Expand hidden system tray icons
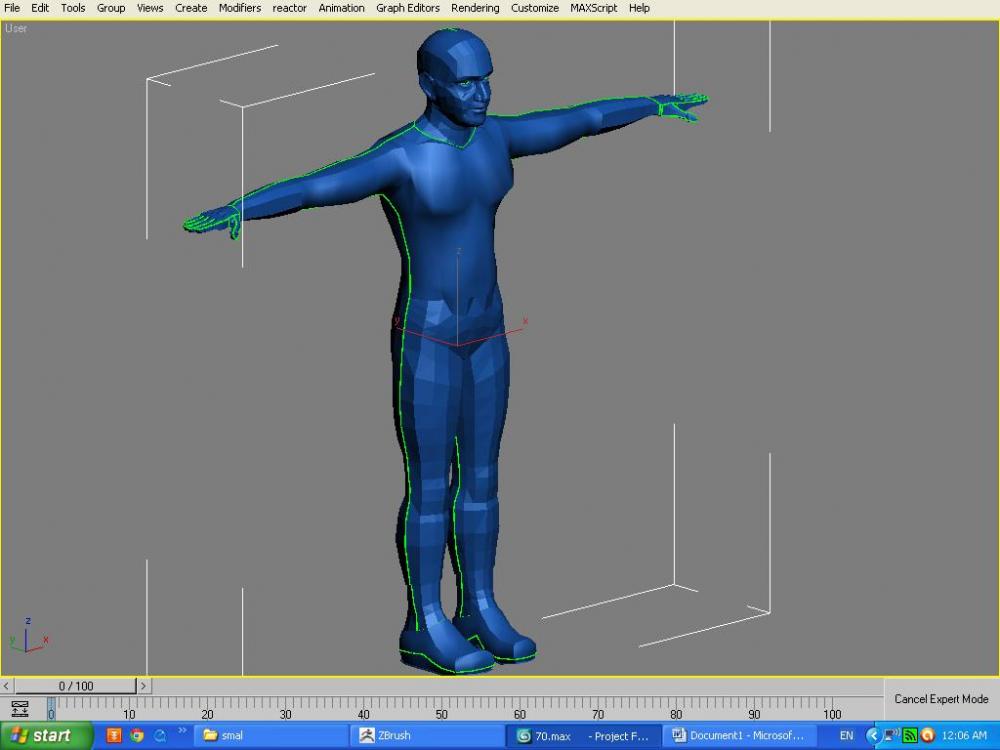The height and width of the screenshot is (750, 1000). coord(873,735)
